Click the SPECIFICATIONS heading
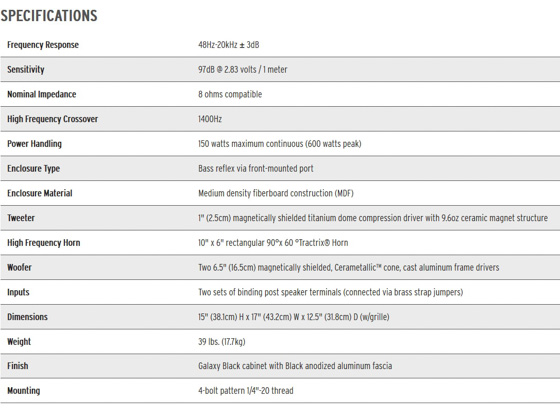The height and width of the screenshot is (416, 560). click(x=49, y=16)
